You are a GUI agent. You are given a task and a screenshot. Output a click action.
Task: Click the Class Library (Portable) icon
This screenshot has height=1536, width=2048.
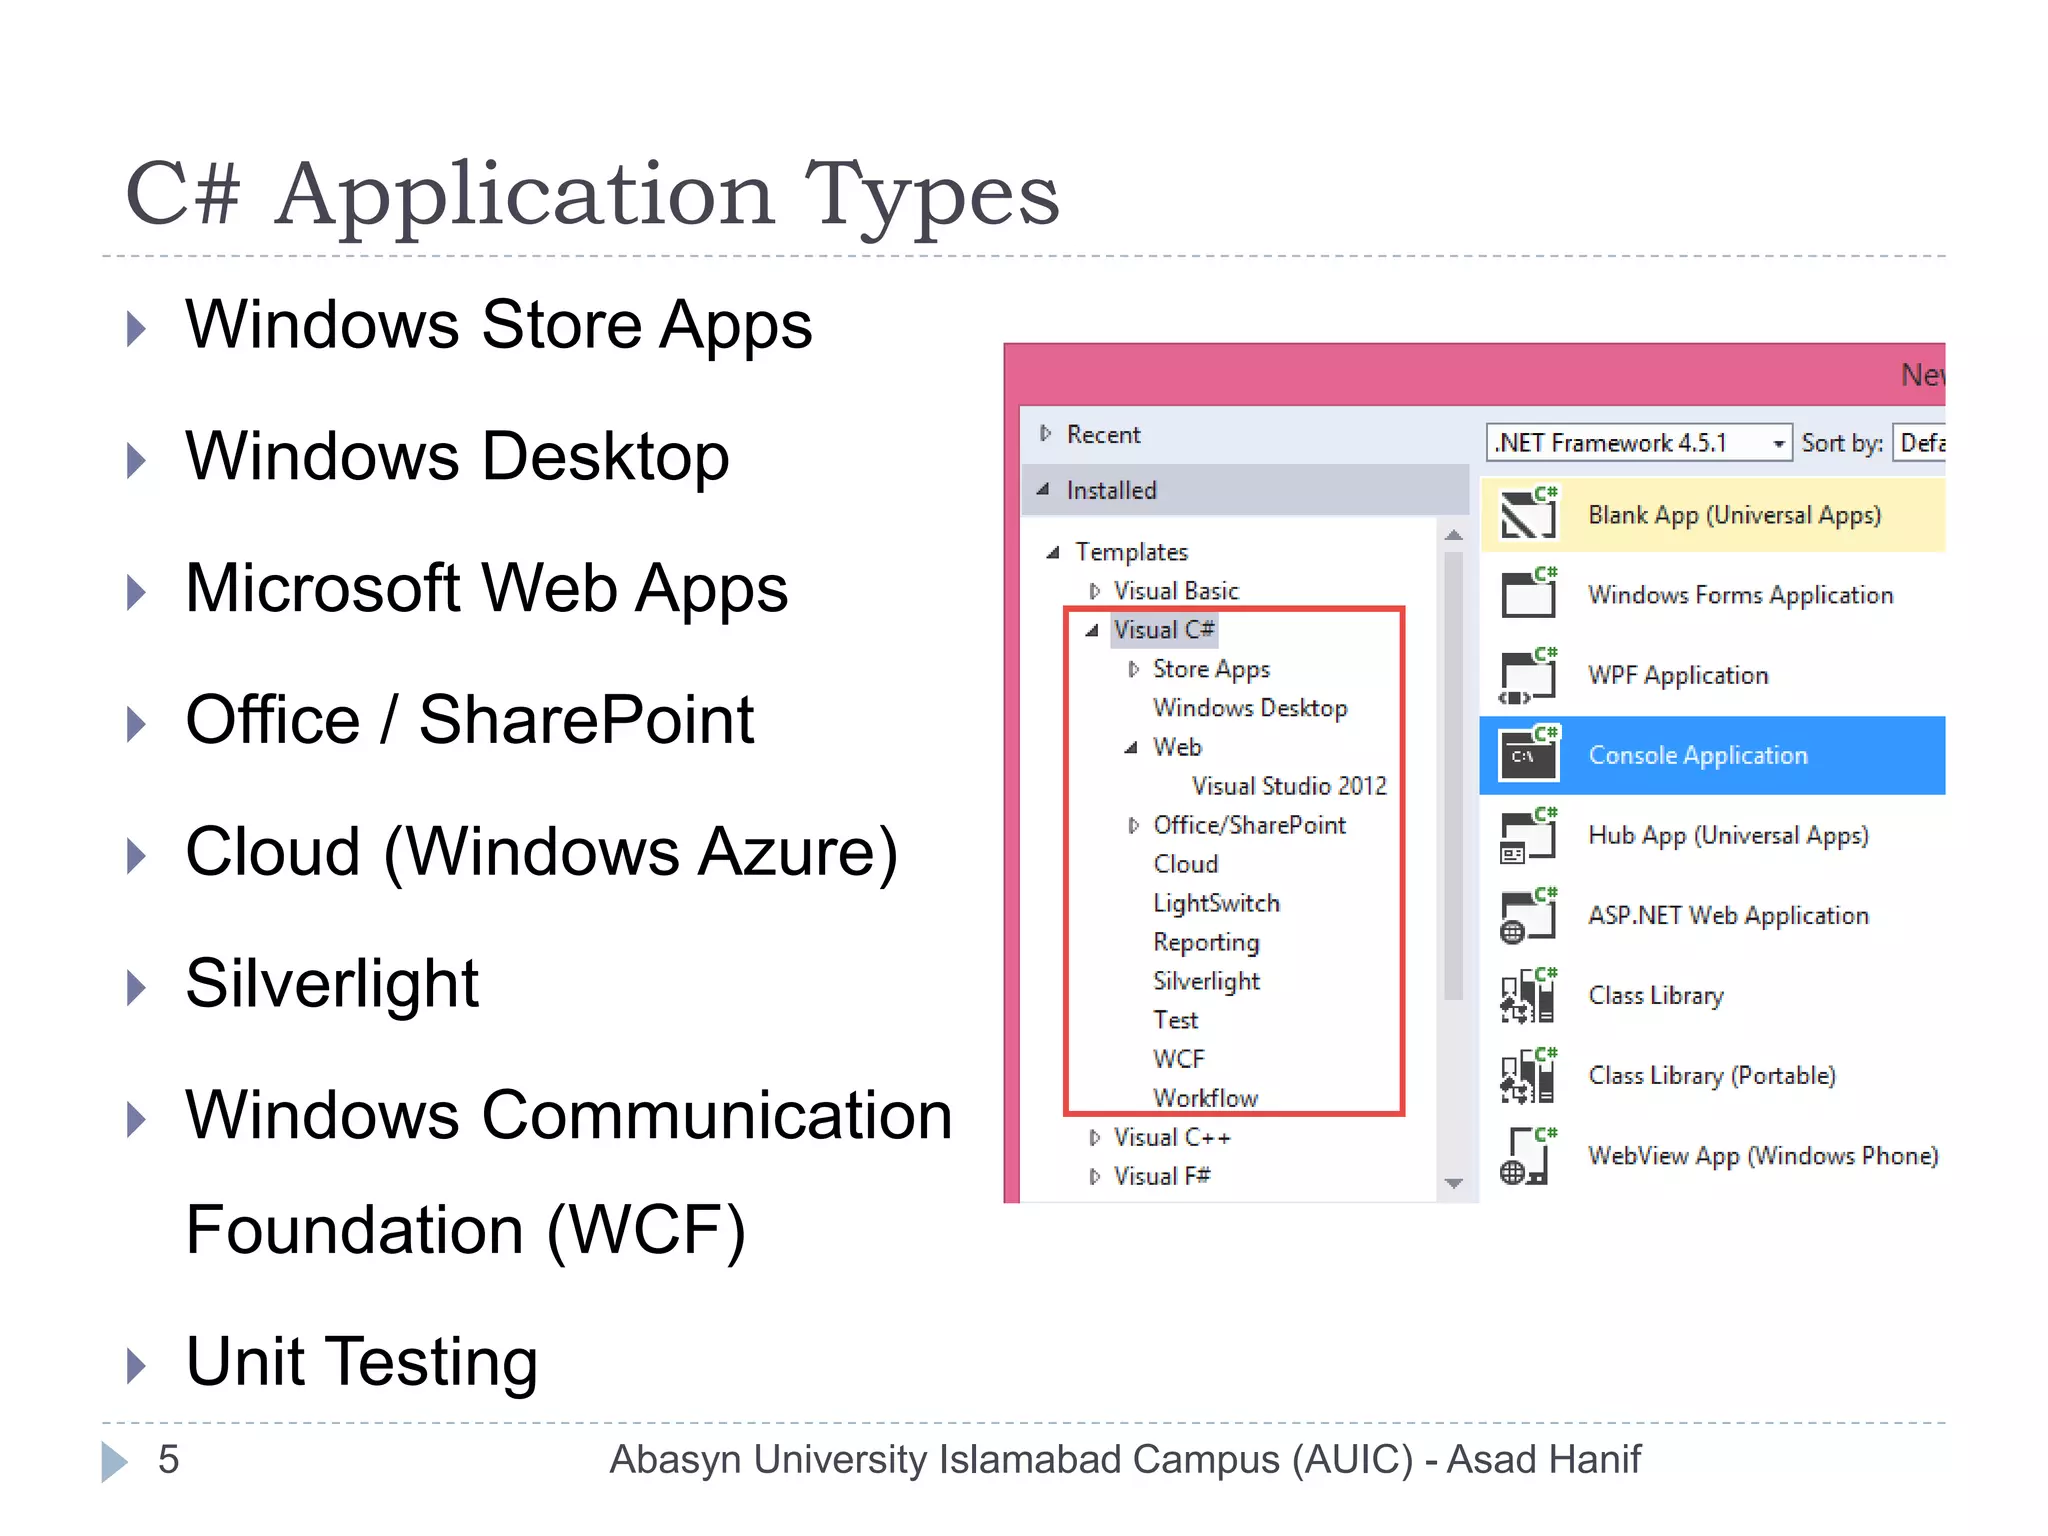(1528, 1076)
